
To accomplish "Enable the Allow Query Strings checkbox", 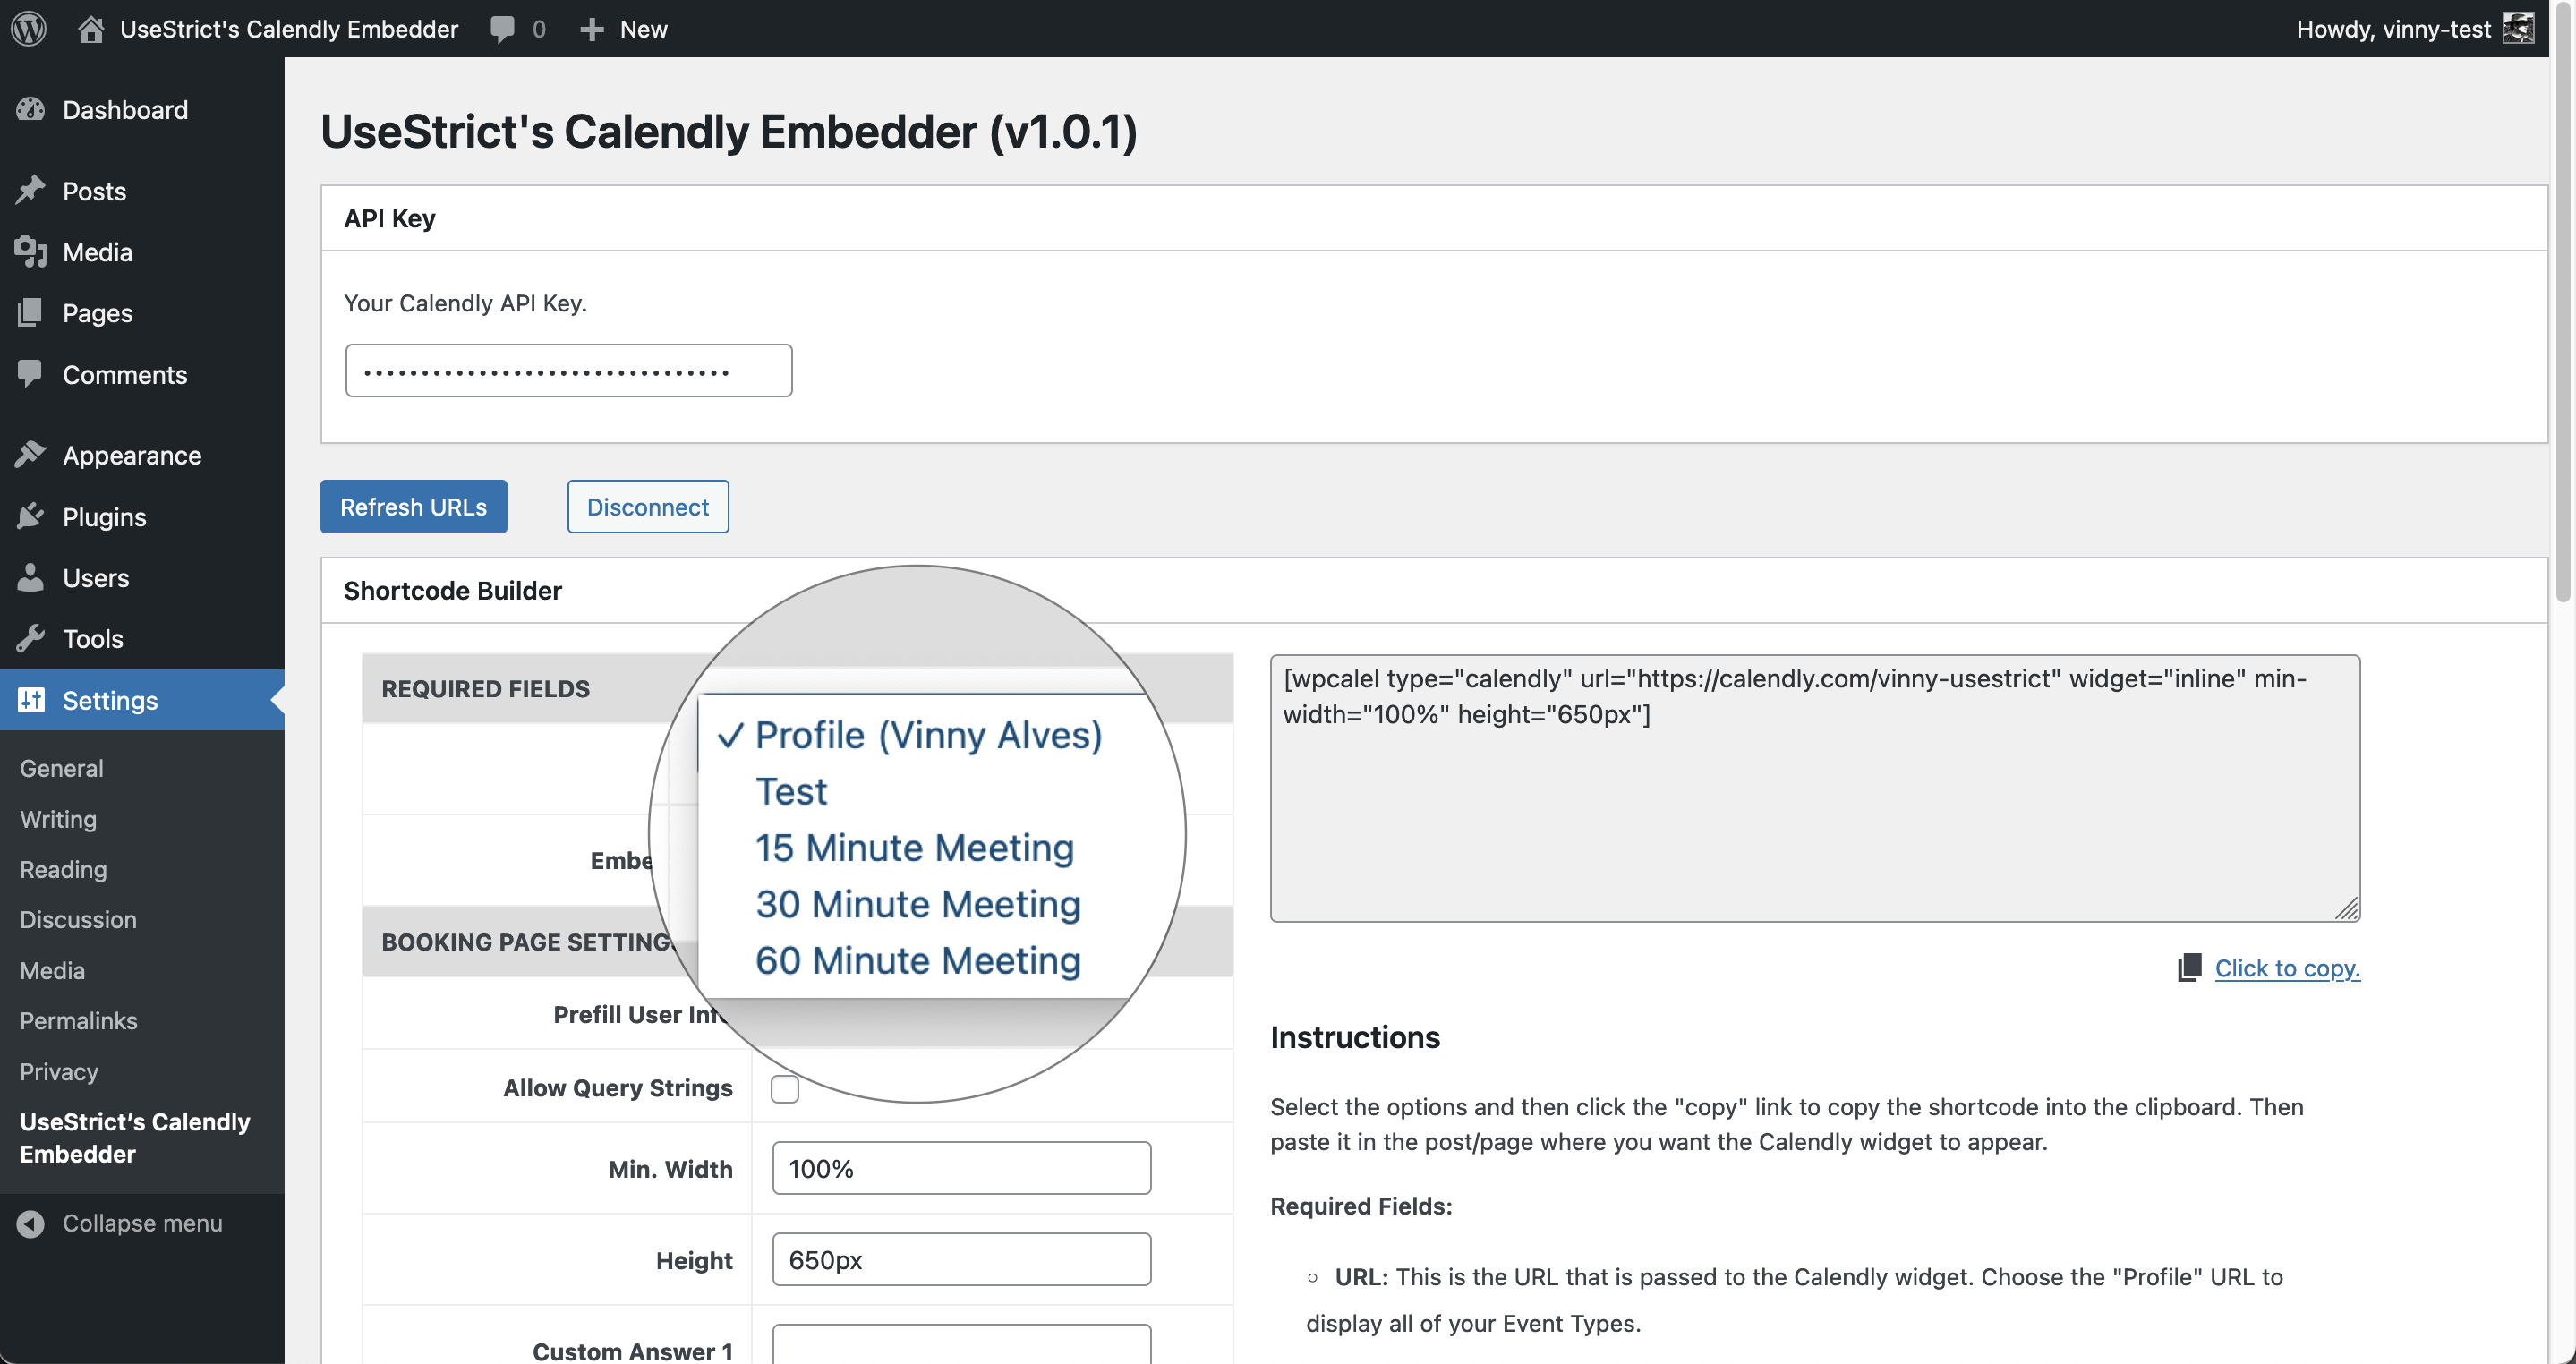I will (785, 1088).
